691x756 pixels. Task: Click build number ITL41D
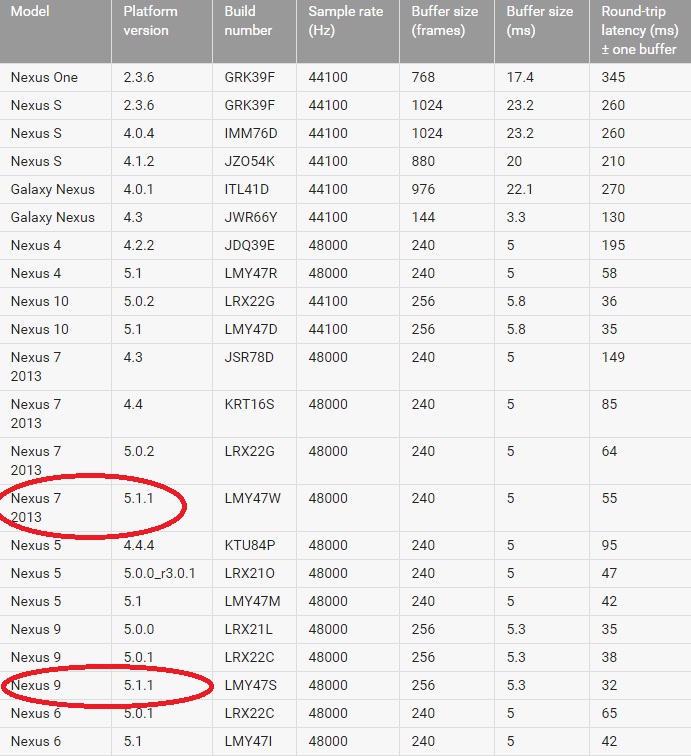246,189
